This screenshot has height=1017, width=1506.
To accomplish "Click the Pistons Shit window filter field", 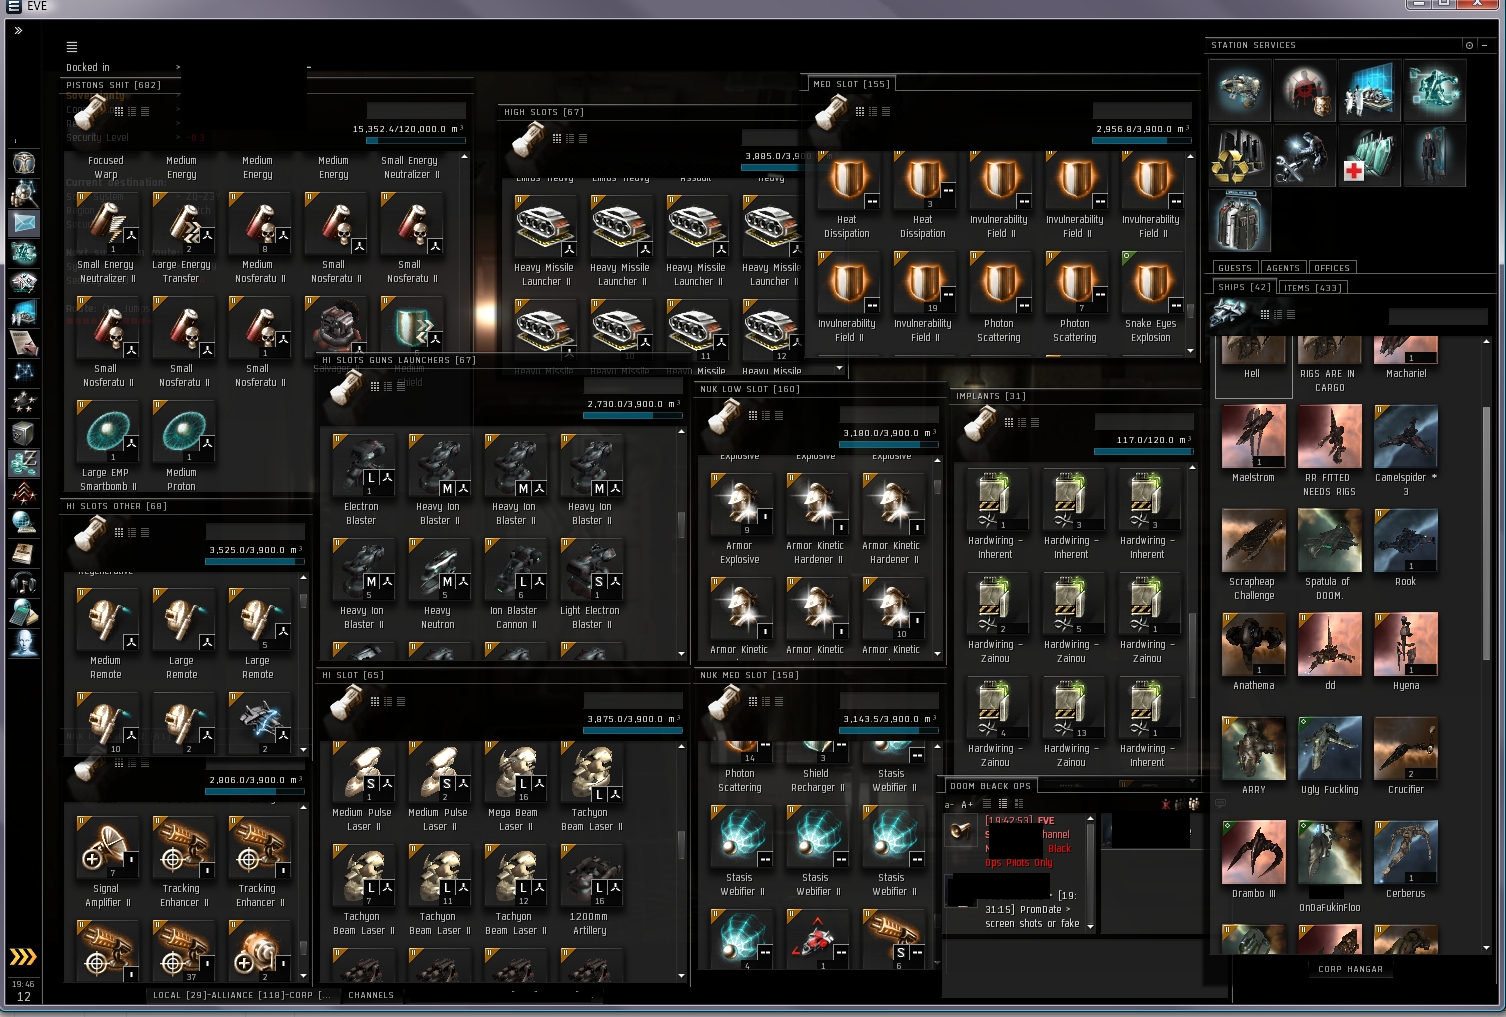I will pyautogui.click(x=416, y=110).
